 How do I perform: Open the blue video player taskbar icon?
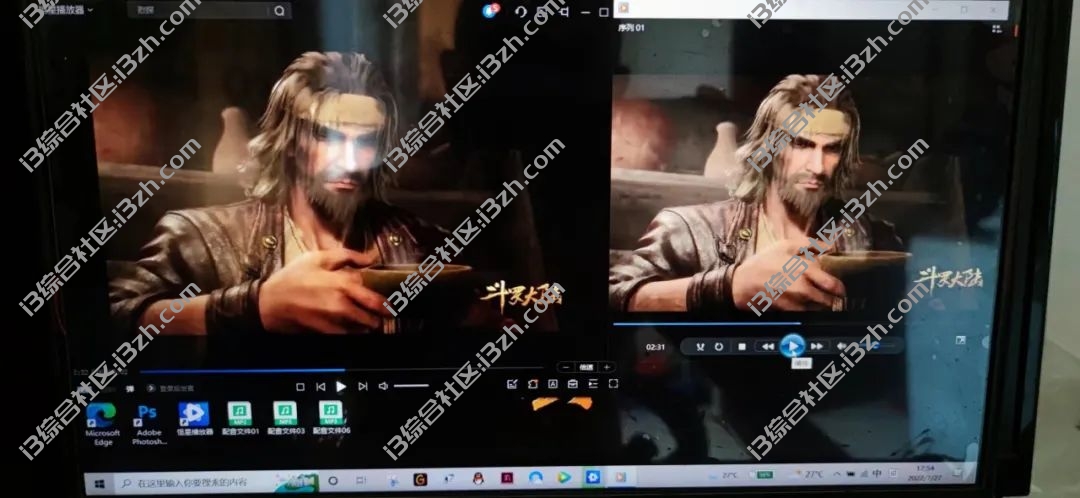(592, 477)
